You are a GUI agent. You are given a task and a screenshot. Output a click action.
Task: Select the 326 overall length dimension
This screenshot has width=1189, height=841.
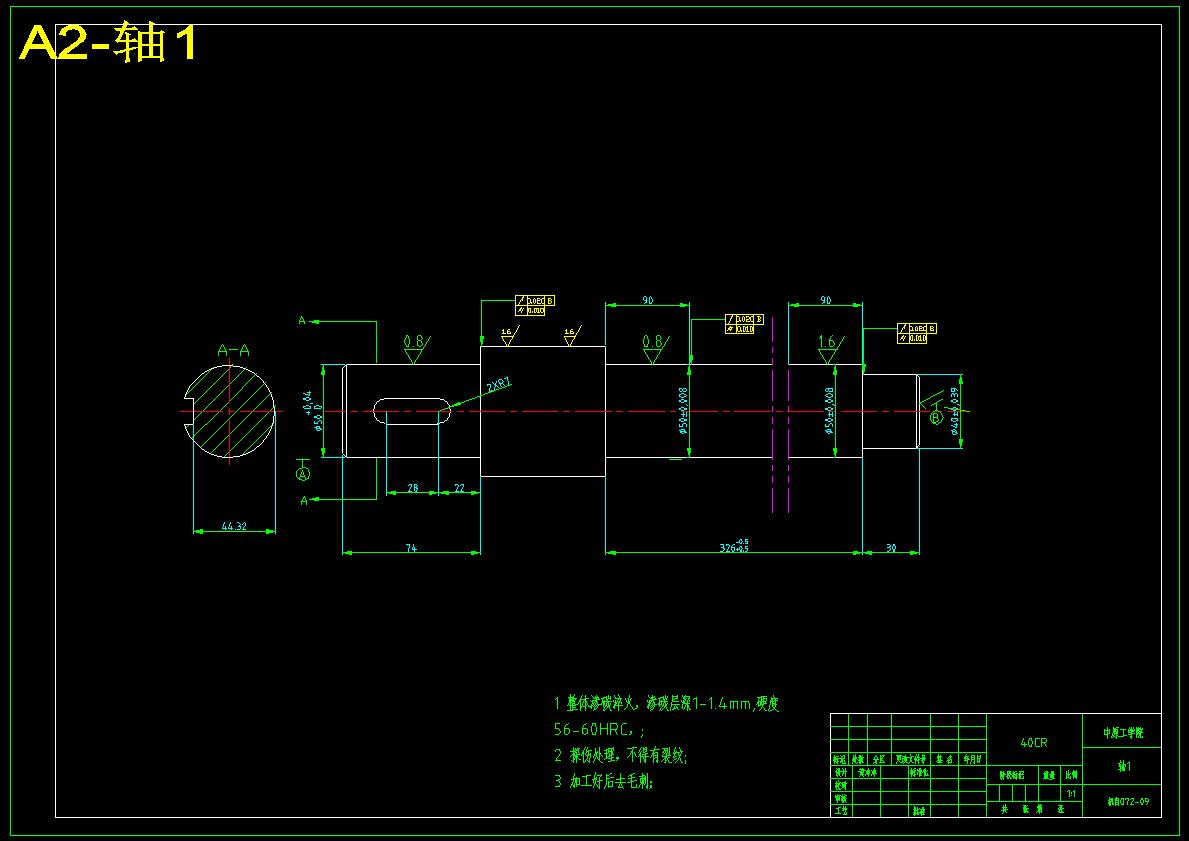point(733,546)
